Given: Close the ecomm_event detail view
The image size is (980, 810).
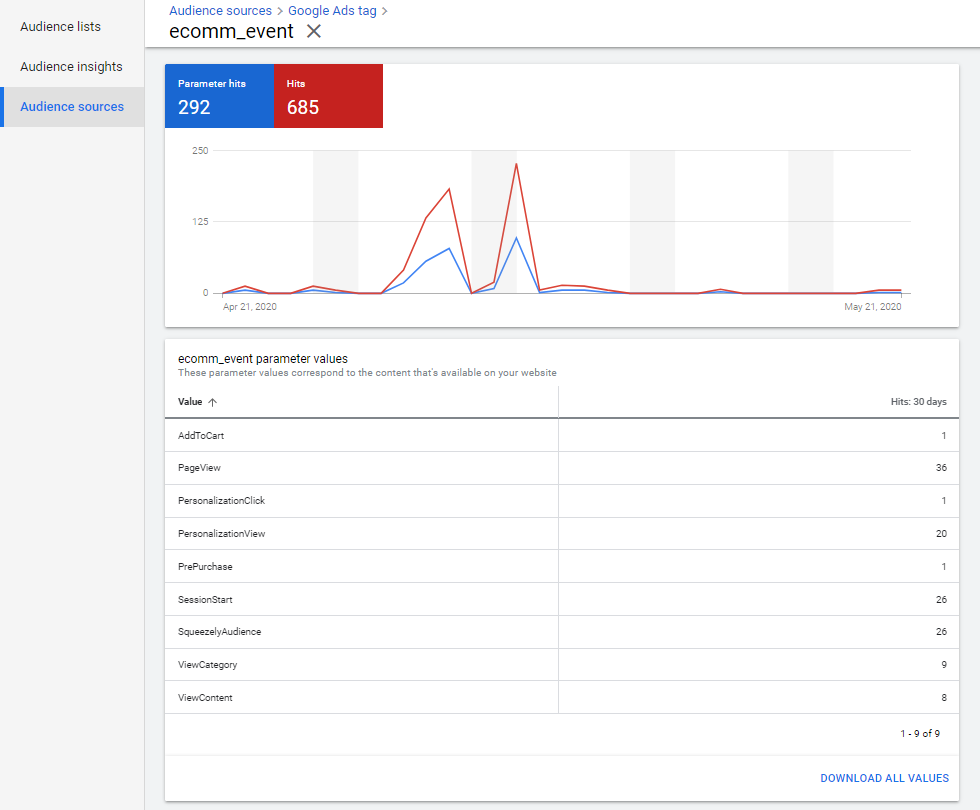Looking at the screenshot, I should 314,31.
